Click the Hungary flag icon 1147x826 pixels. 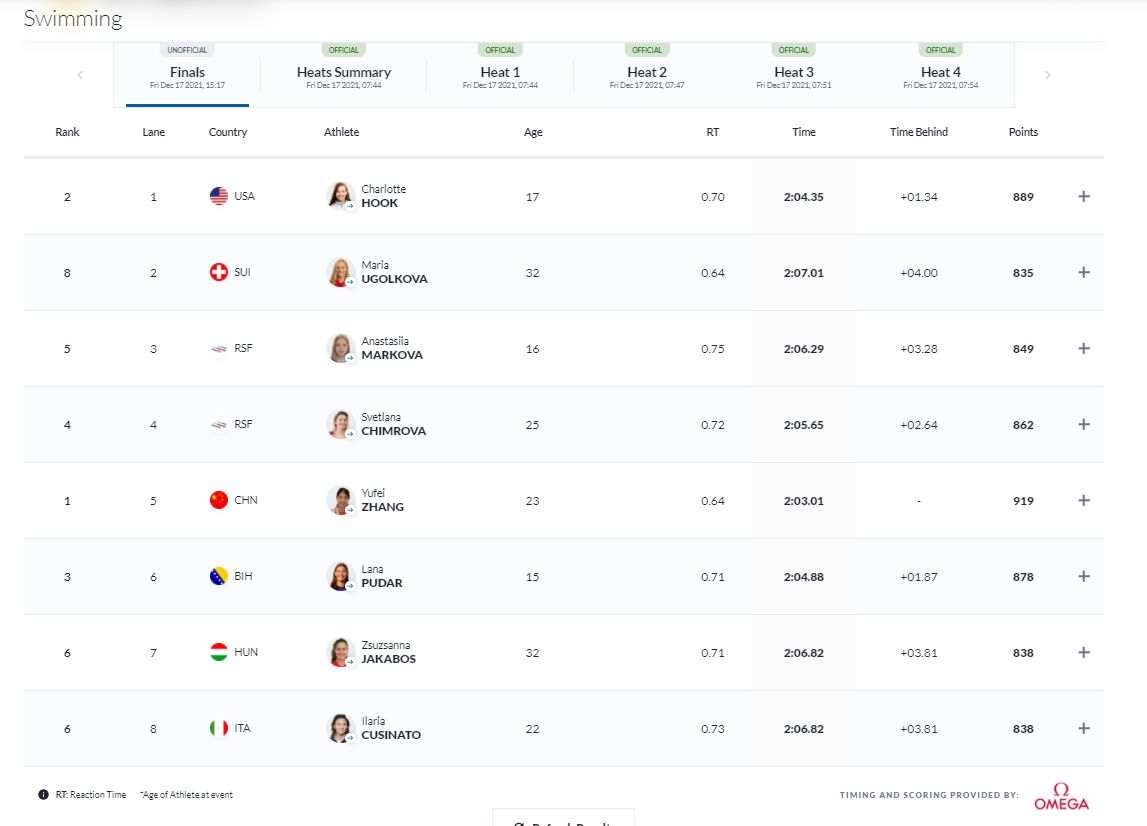[219, 652]
